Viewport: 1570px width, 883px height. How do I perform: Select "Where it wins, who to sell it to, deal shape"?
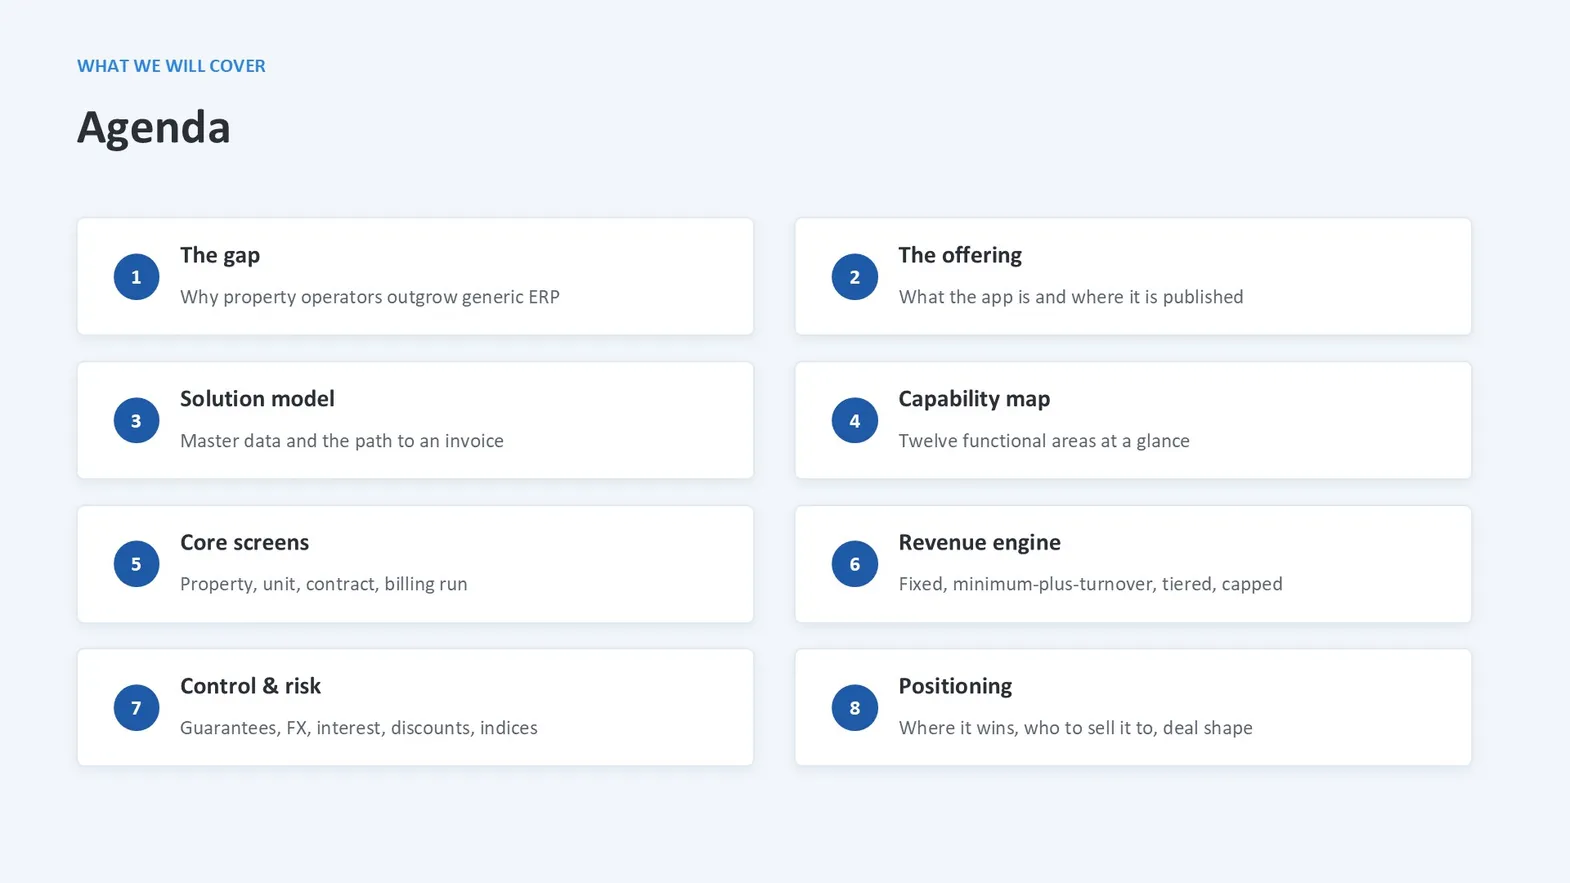(1075, 728)
